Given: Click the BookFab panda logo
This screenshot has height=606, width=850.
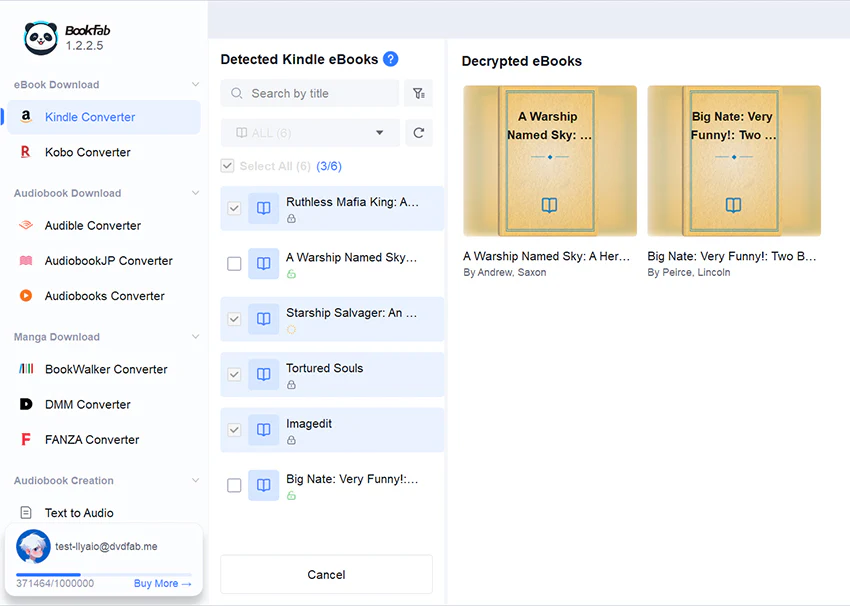Looking at the screenshot, I should coord(41,38).
